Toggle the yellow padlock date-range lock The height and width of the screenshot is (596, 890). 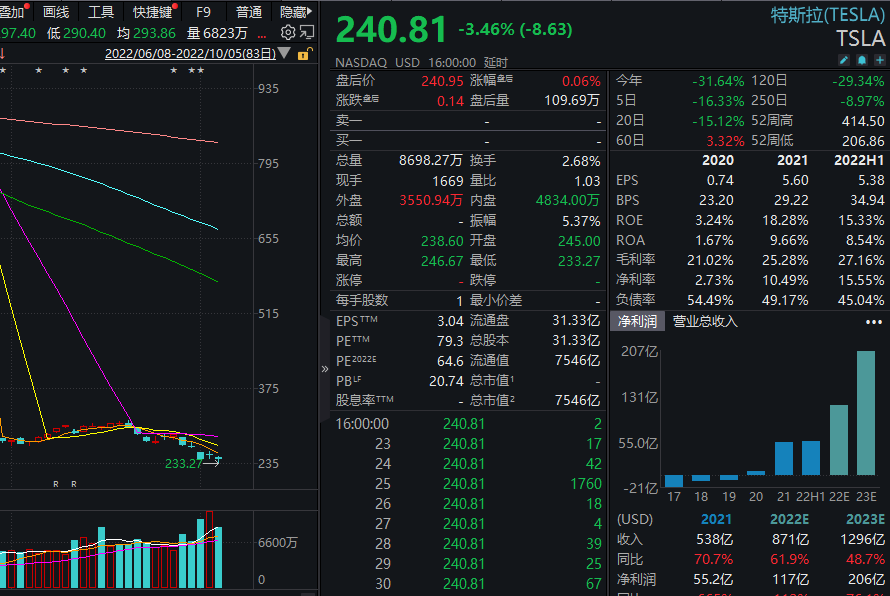[304, 54]
